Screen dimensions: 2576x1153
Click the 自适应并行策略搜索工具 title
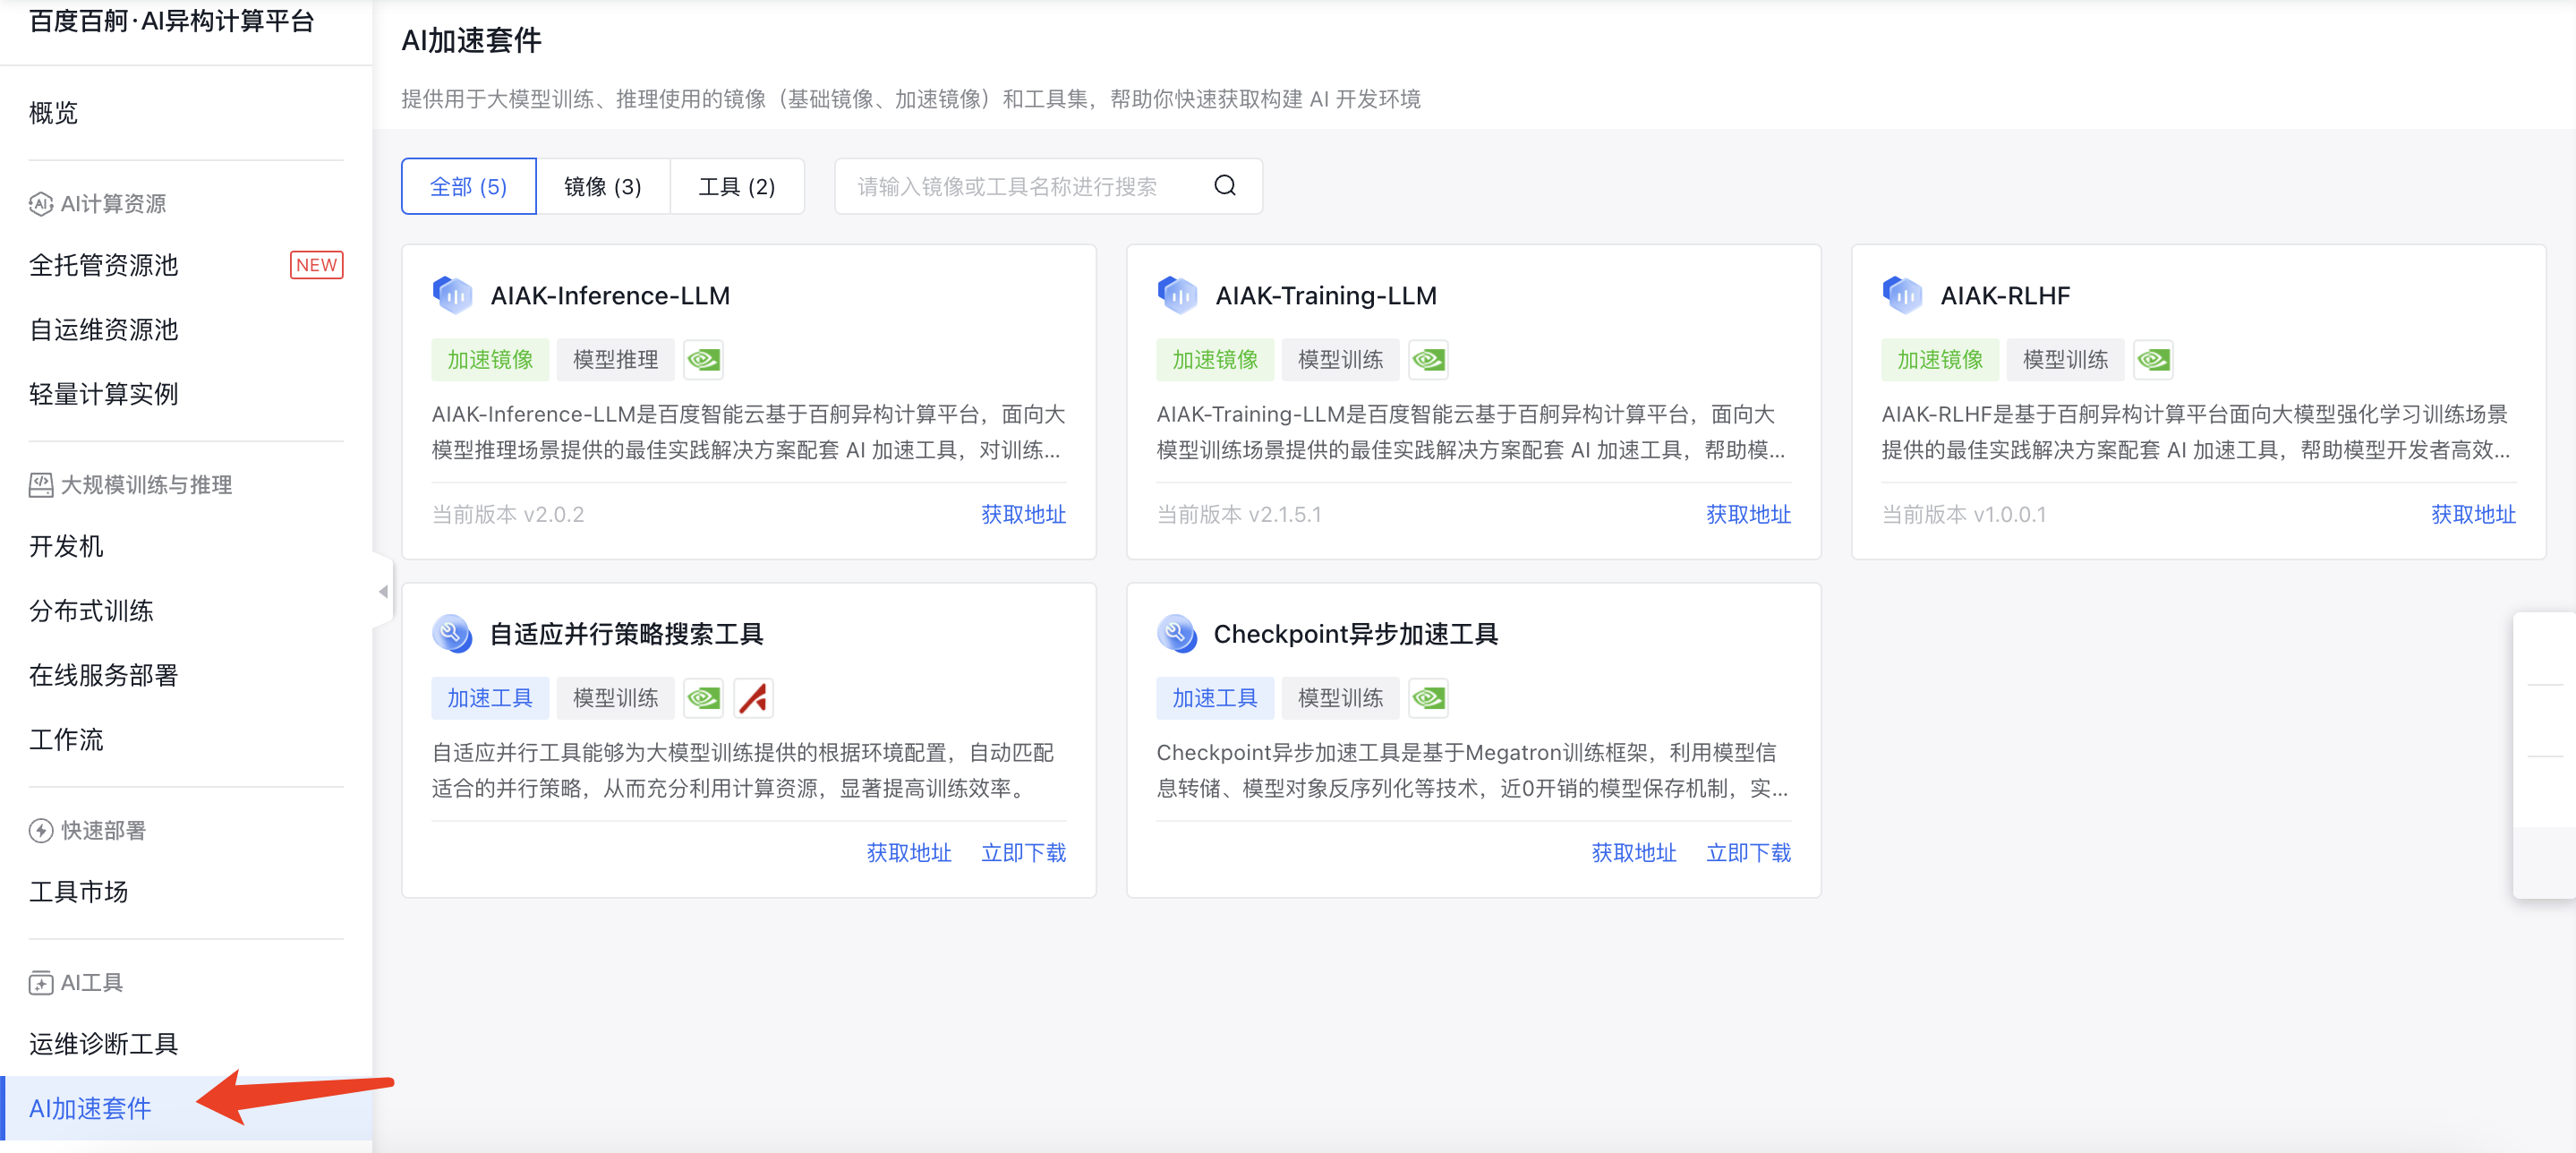(626, 634)
